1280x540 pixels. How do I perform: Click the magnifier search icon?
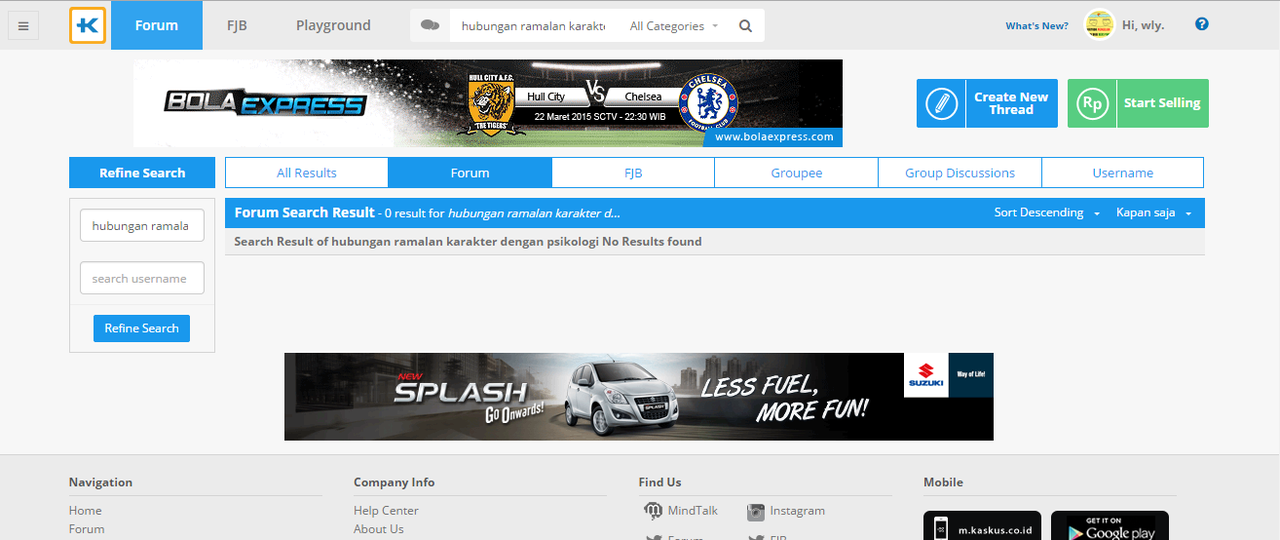[x=745, y=26]
